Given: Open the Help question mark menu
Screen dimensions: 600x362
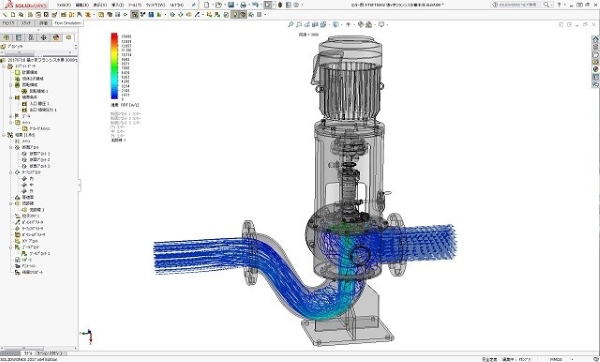Looking at the screenshot, I should [x=559, y=5].
